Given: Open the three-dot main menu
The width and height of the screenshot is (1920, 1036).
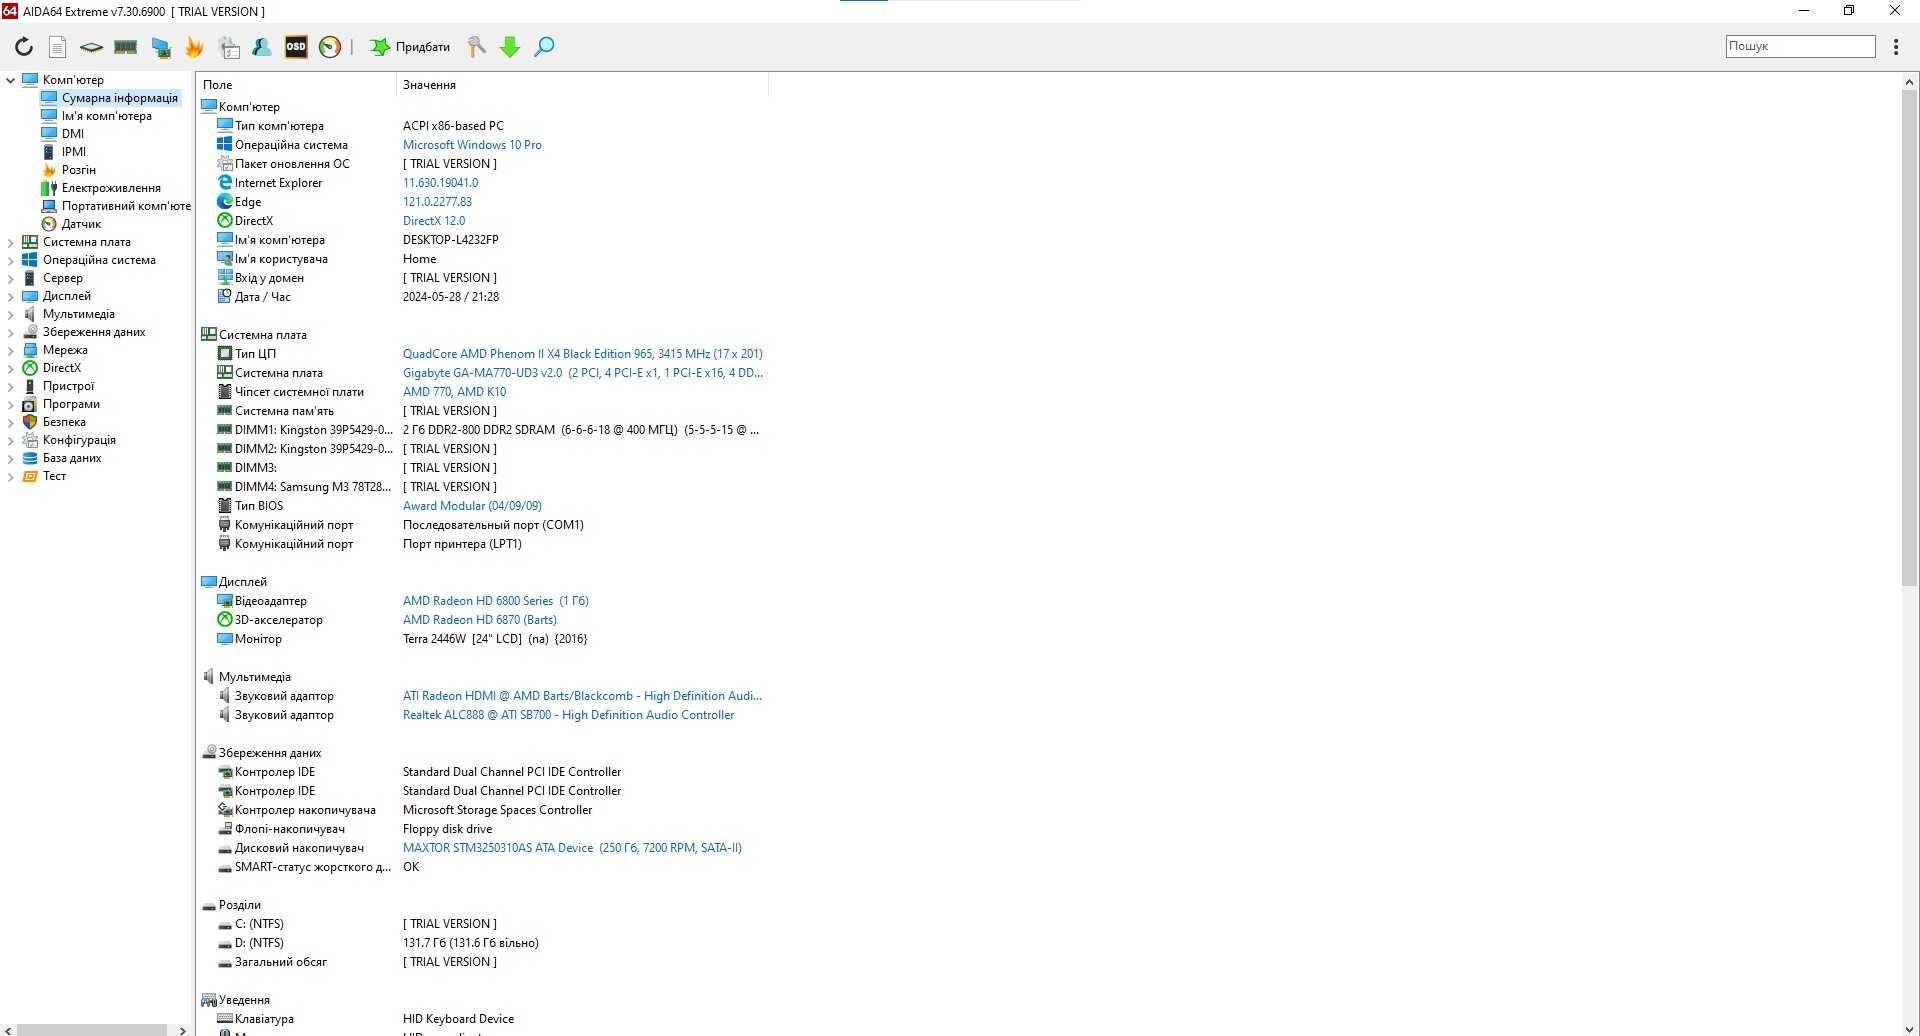Looking at the screenshot, I should coord(1896,47).
